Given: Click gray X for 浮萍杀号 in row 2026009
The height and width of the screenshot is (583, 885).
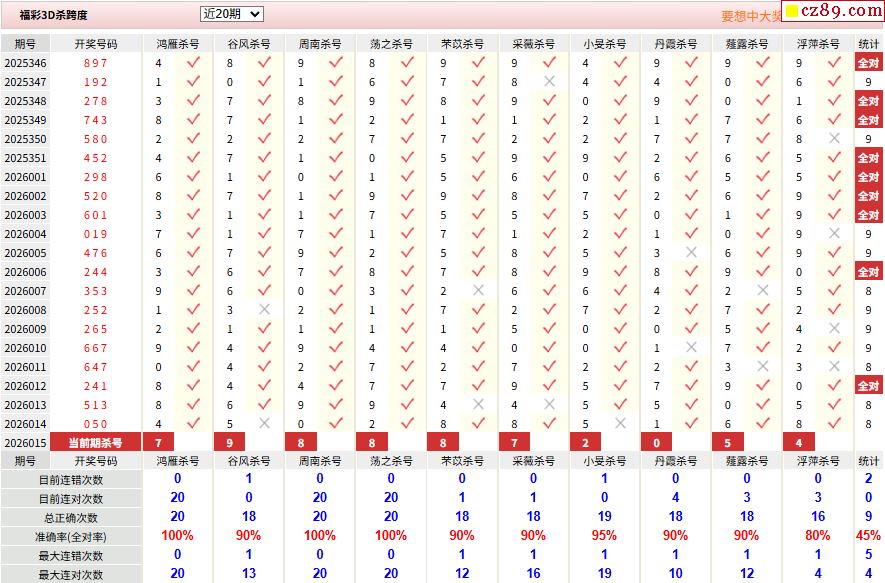Looking at the screenshot, I should [834, 328].
